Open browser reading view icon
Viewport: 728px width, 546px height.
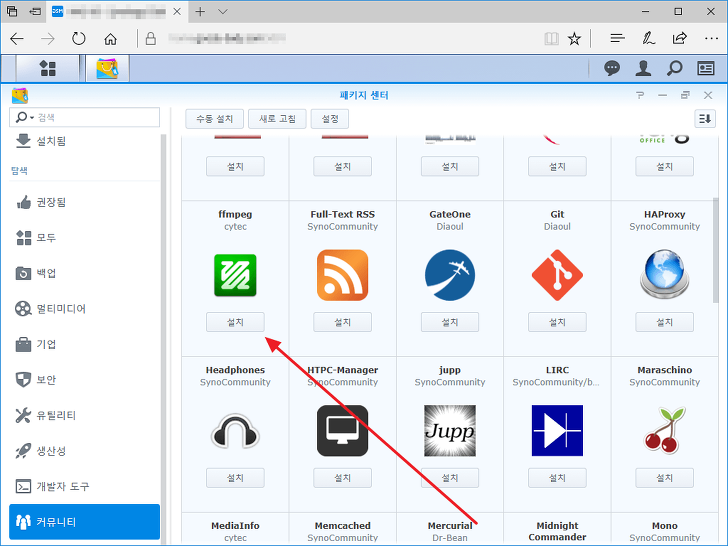coord(551,39)
